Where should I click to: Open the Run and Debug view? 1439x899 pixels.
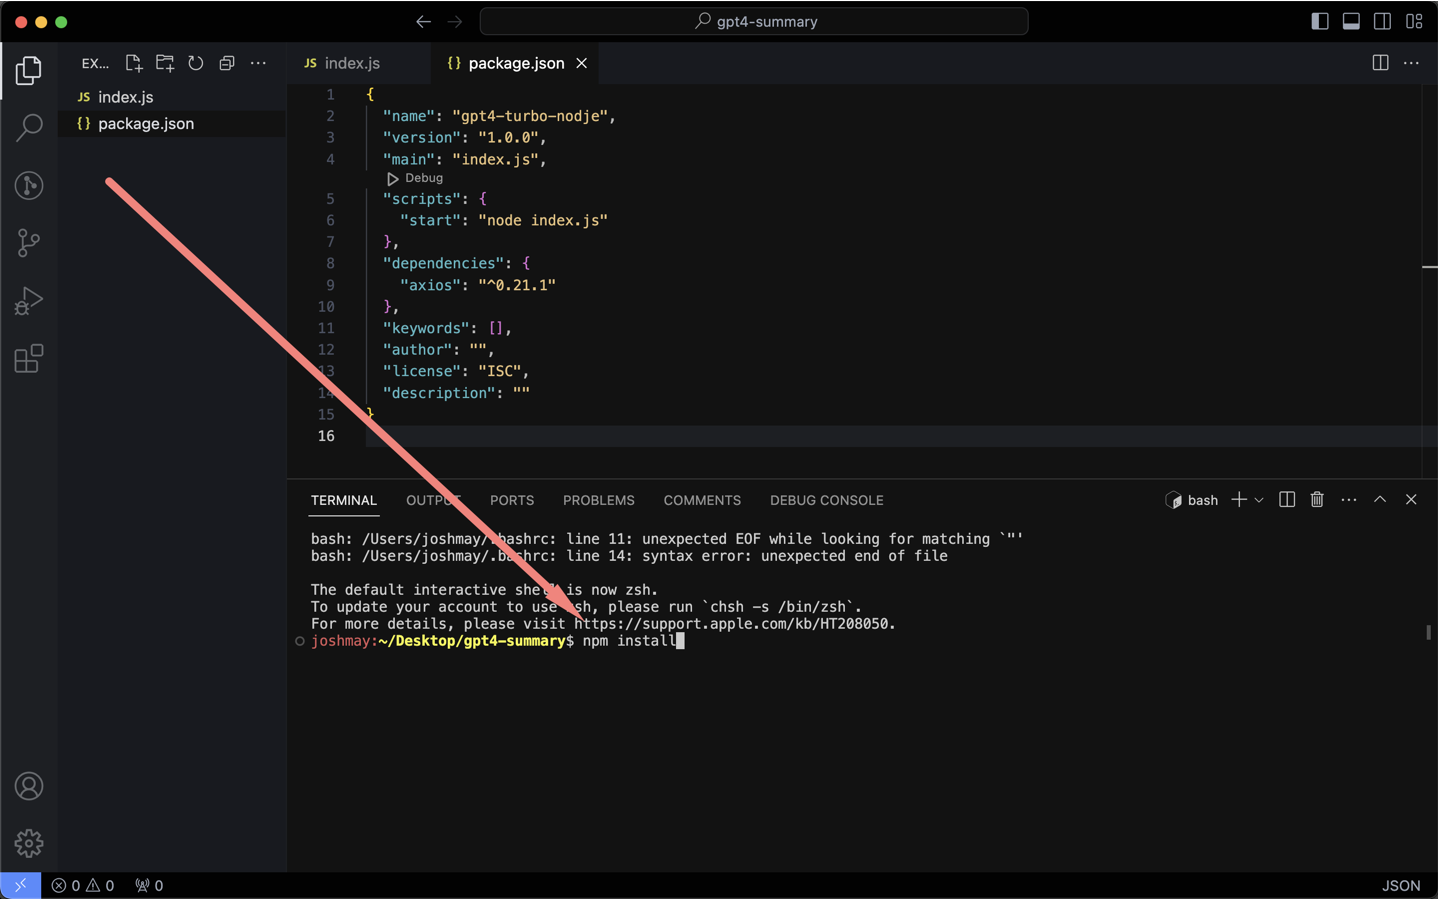[x=29, y=301]
